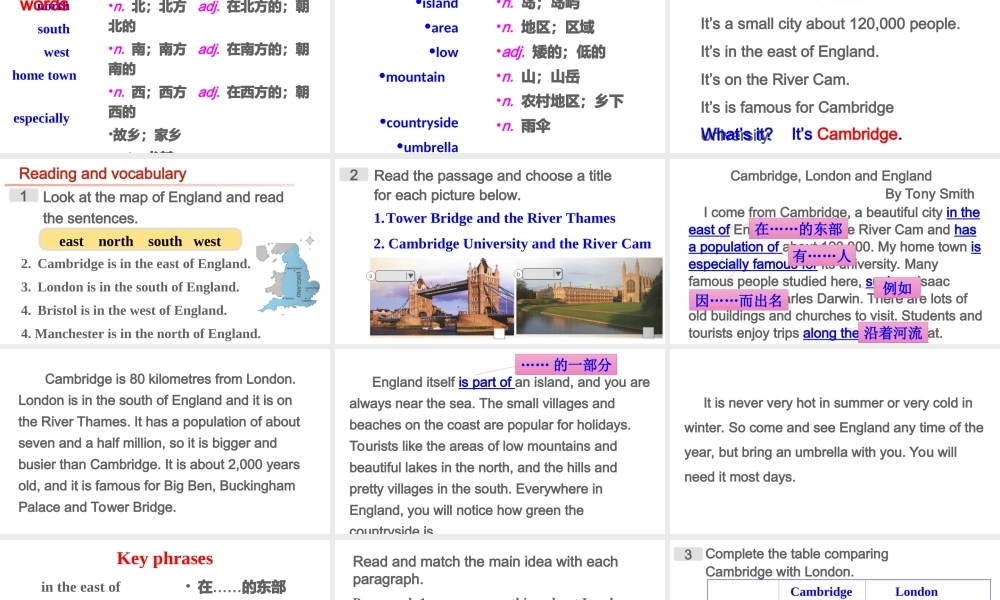
Task: Open dropdown 'a' on Tower Bridge picture
Action: [394, 275]
